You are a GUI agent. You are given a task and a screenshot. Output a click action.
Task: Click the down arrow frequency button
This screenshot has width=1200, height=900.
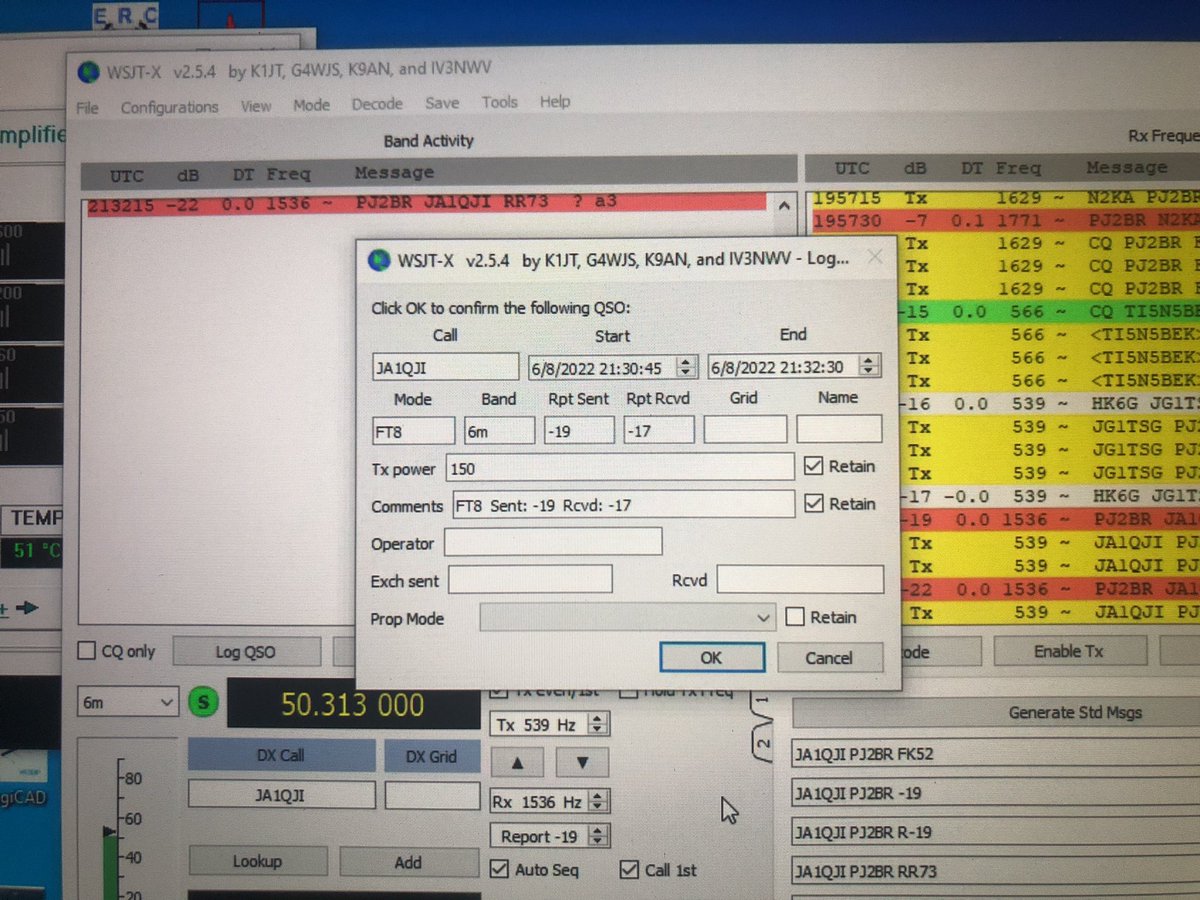(580, 762)
